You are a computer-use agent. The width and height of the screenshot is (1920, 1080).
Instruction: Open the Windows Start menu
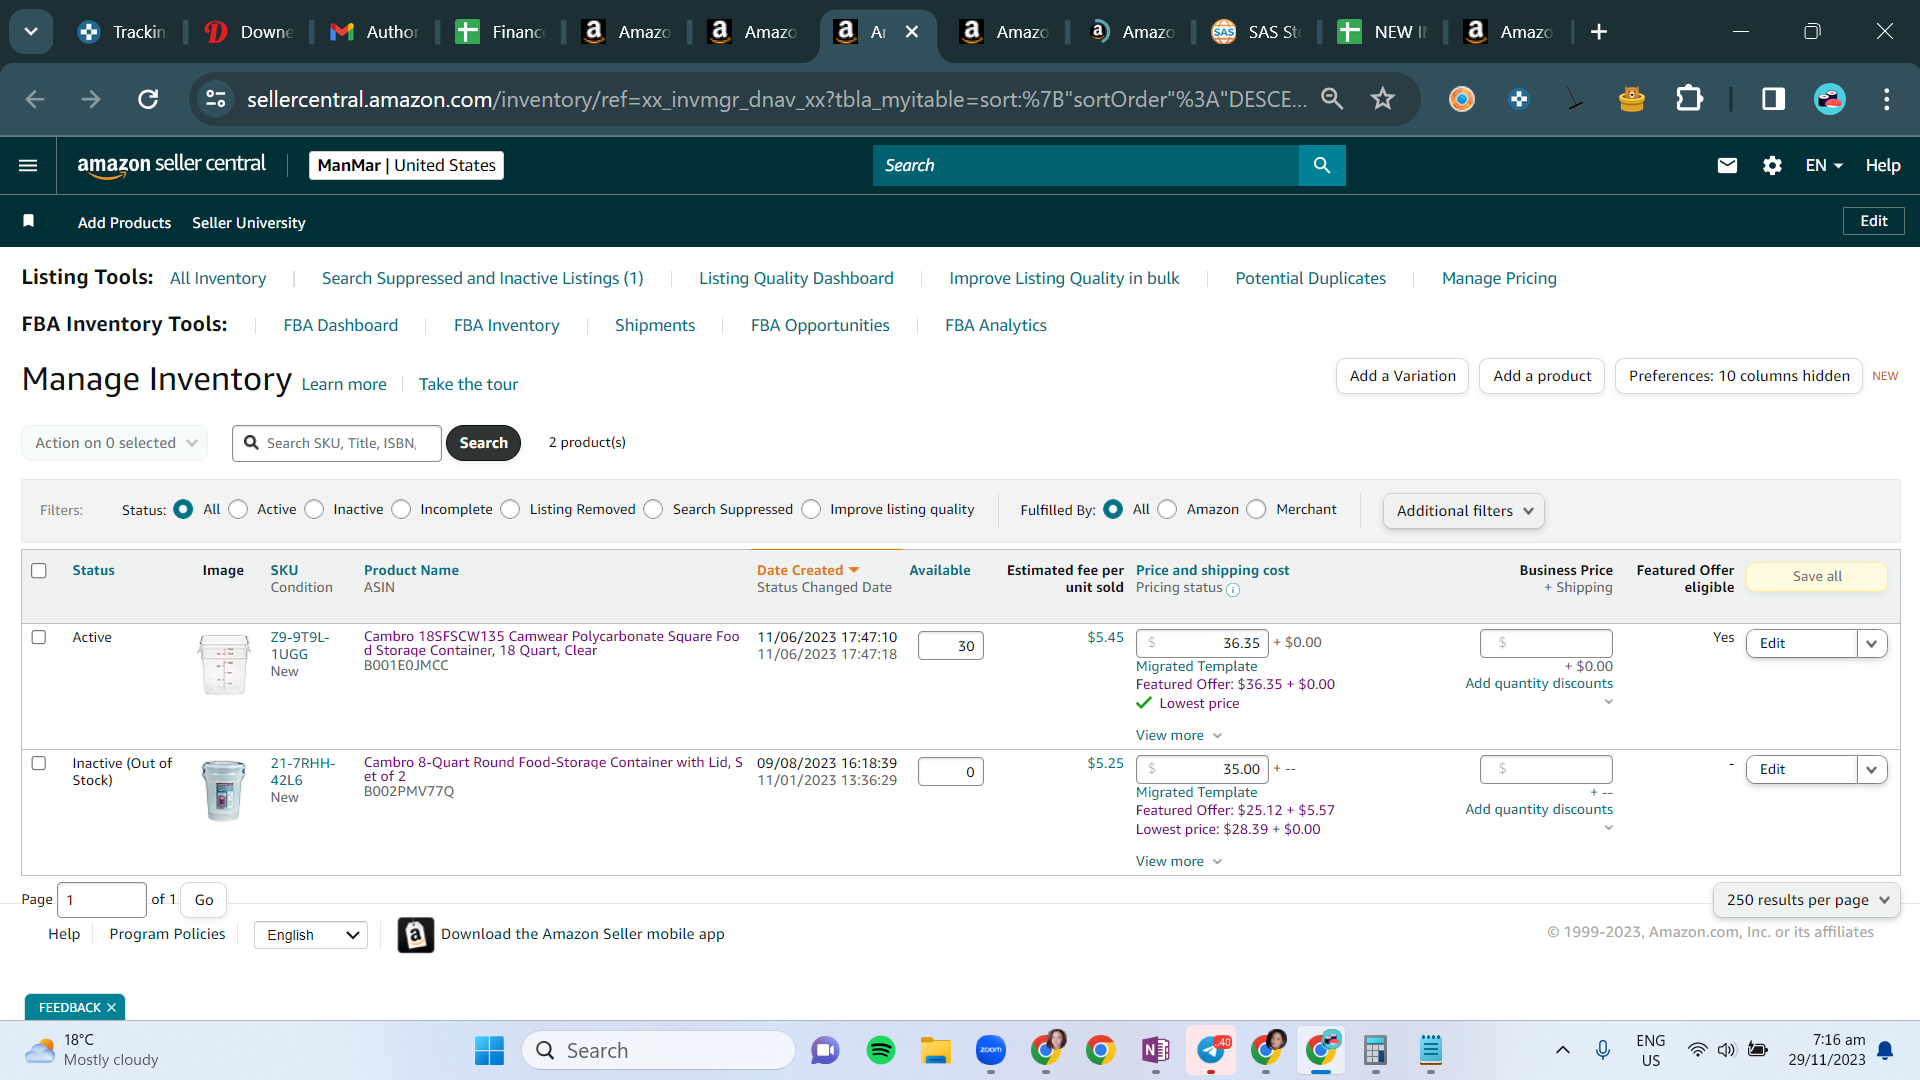(x=489, y=1050)
